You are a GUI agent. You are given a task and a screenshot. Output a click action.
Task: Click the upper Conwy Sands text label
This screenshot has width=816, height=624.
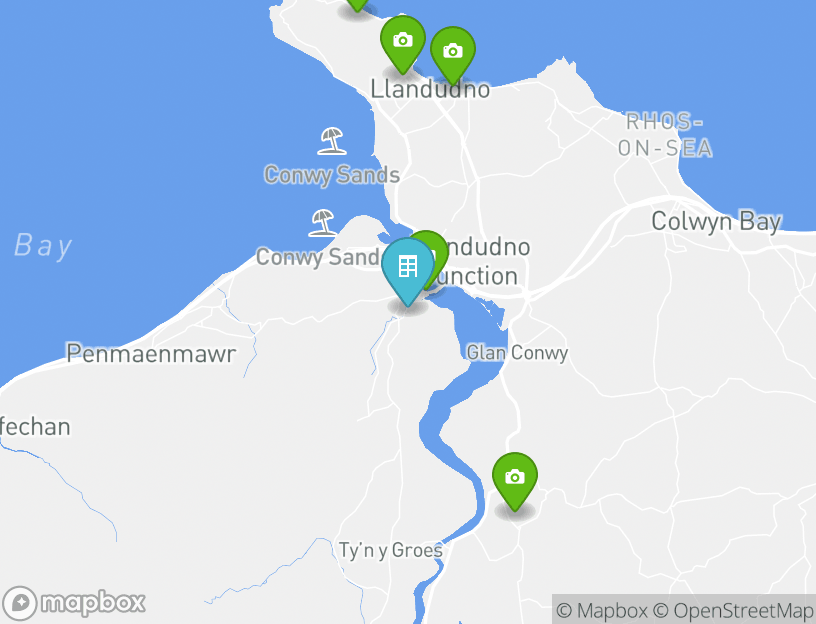332,175
